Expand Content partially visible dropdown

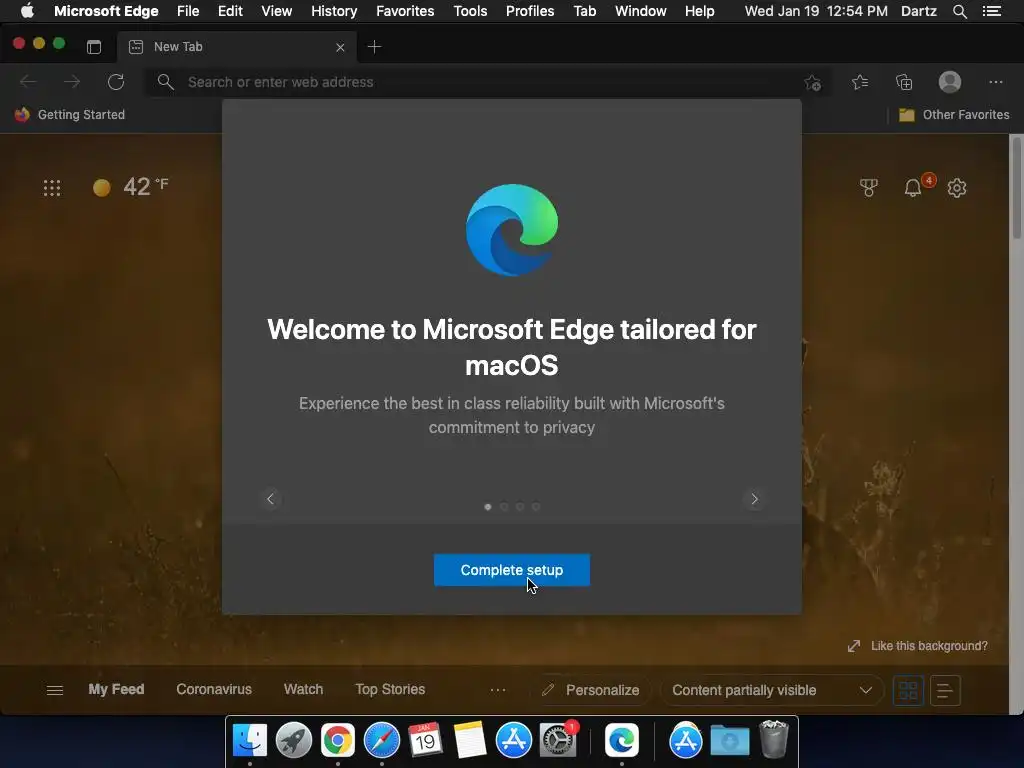point(772,690)
